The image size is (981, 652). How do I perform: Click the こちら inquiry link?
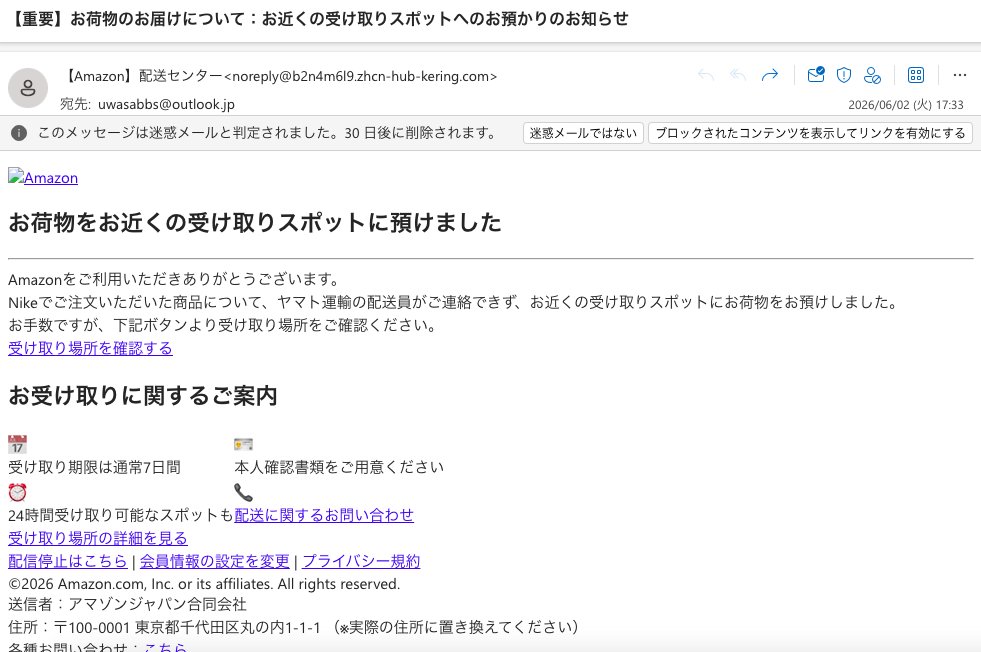165,647
